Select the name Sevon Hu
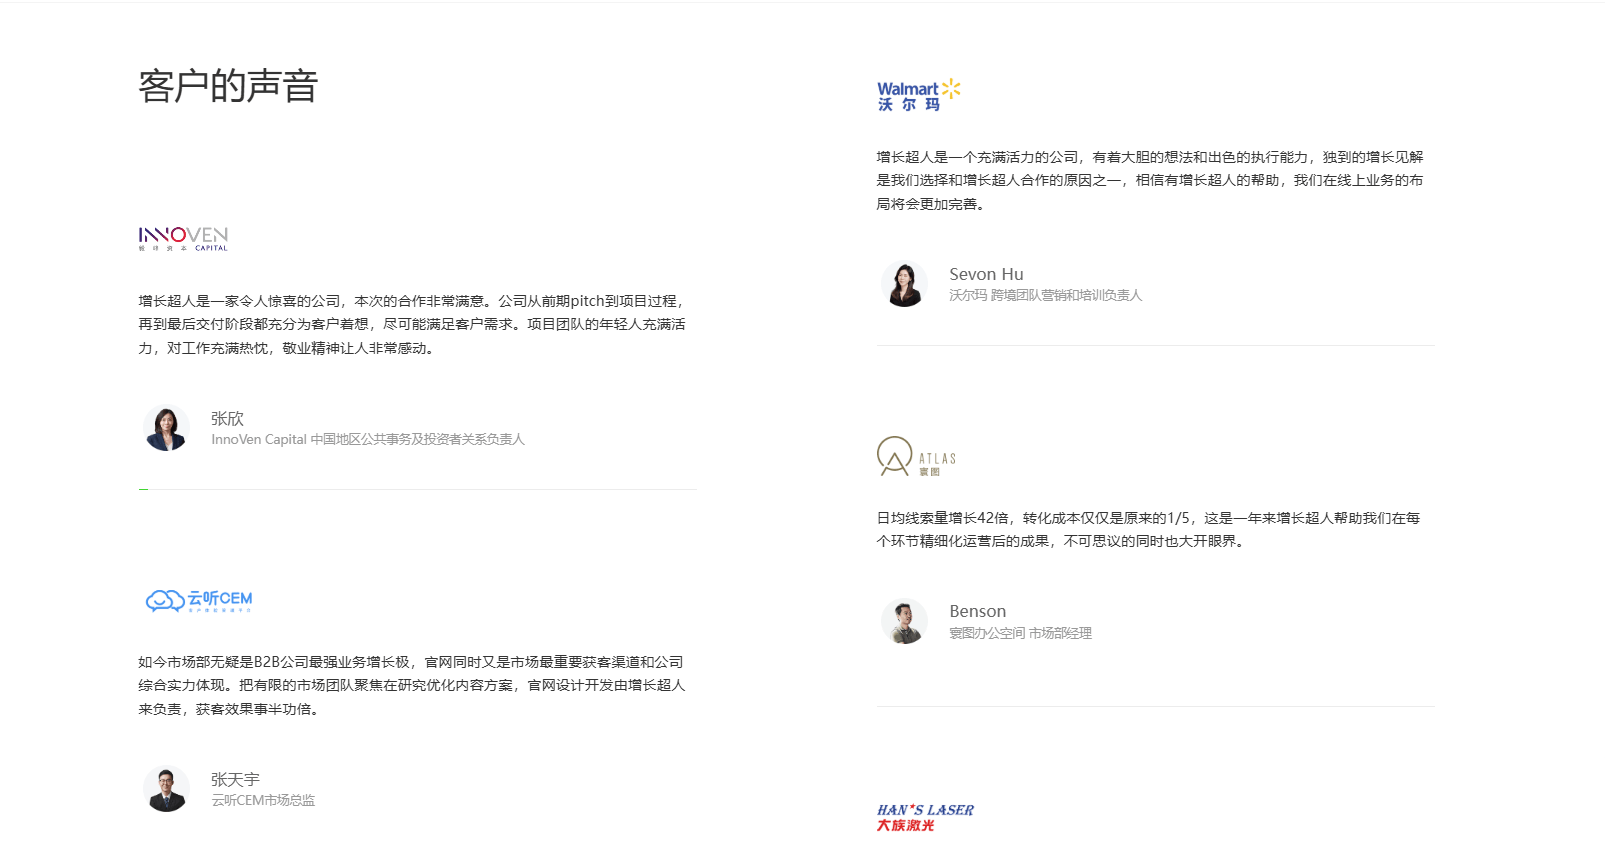 pos(986,274)
